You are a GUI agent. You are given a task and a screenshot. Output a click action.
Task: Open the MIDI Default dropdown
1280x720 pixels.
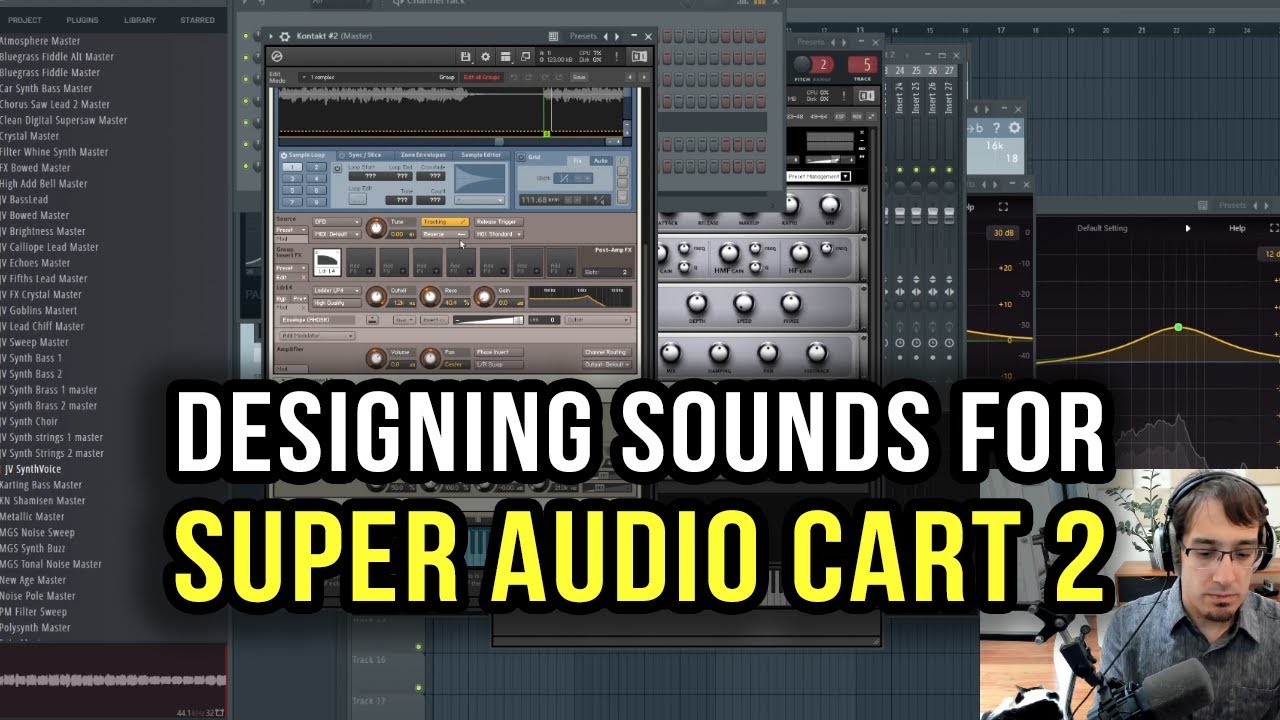[337, 234]
